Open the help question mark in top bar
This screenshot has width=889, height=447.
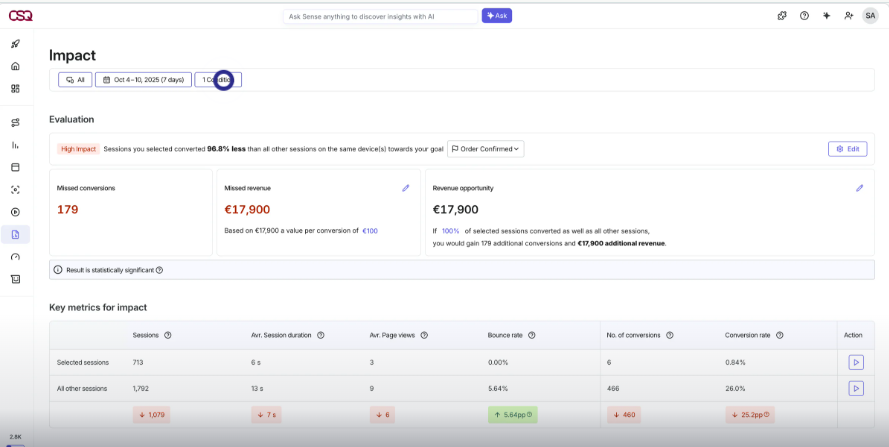click(x=804, y=16)
